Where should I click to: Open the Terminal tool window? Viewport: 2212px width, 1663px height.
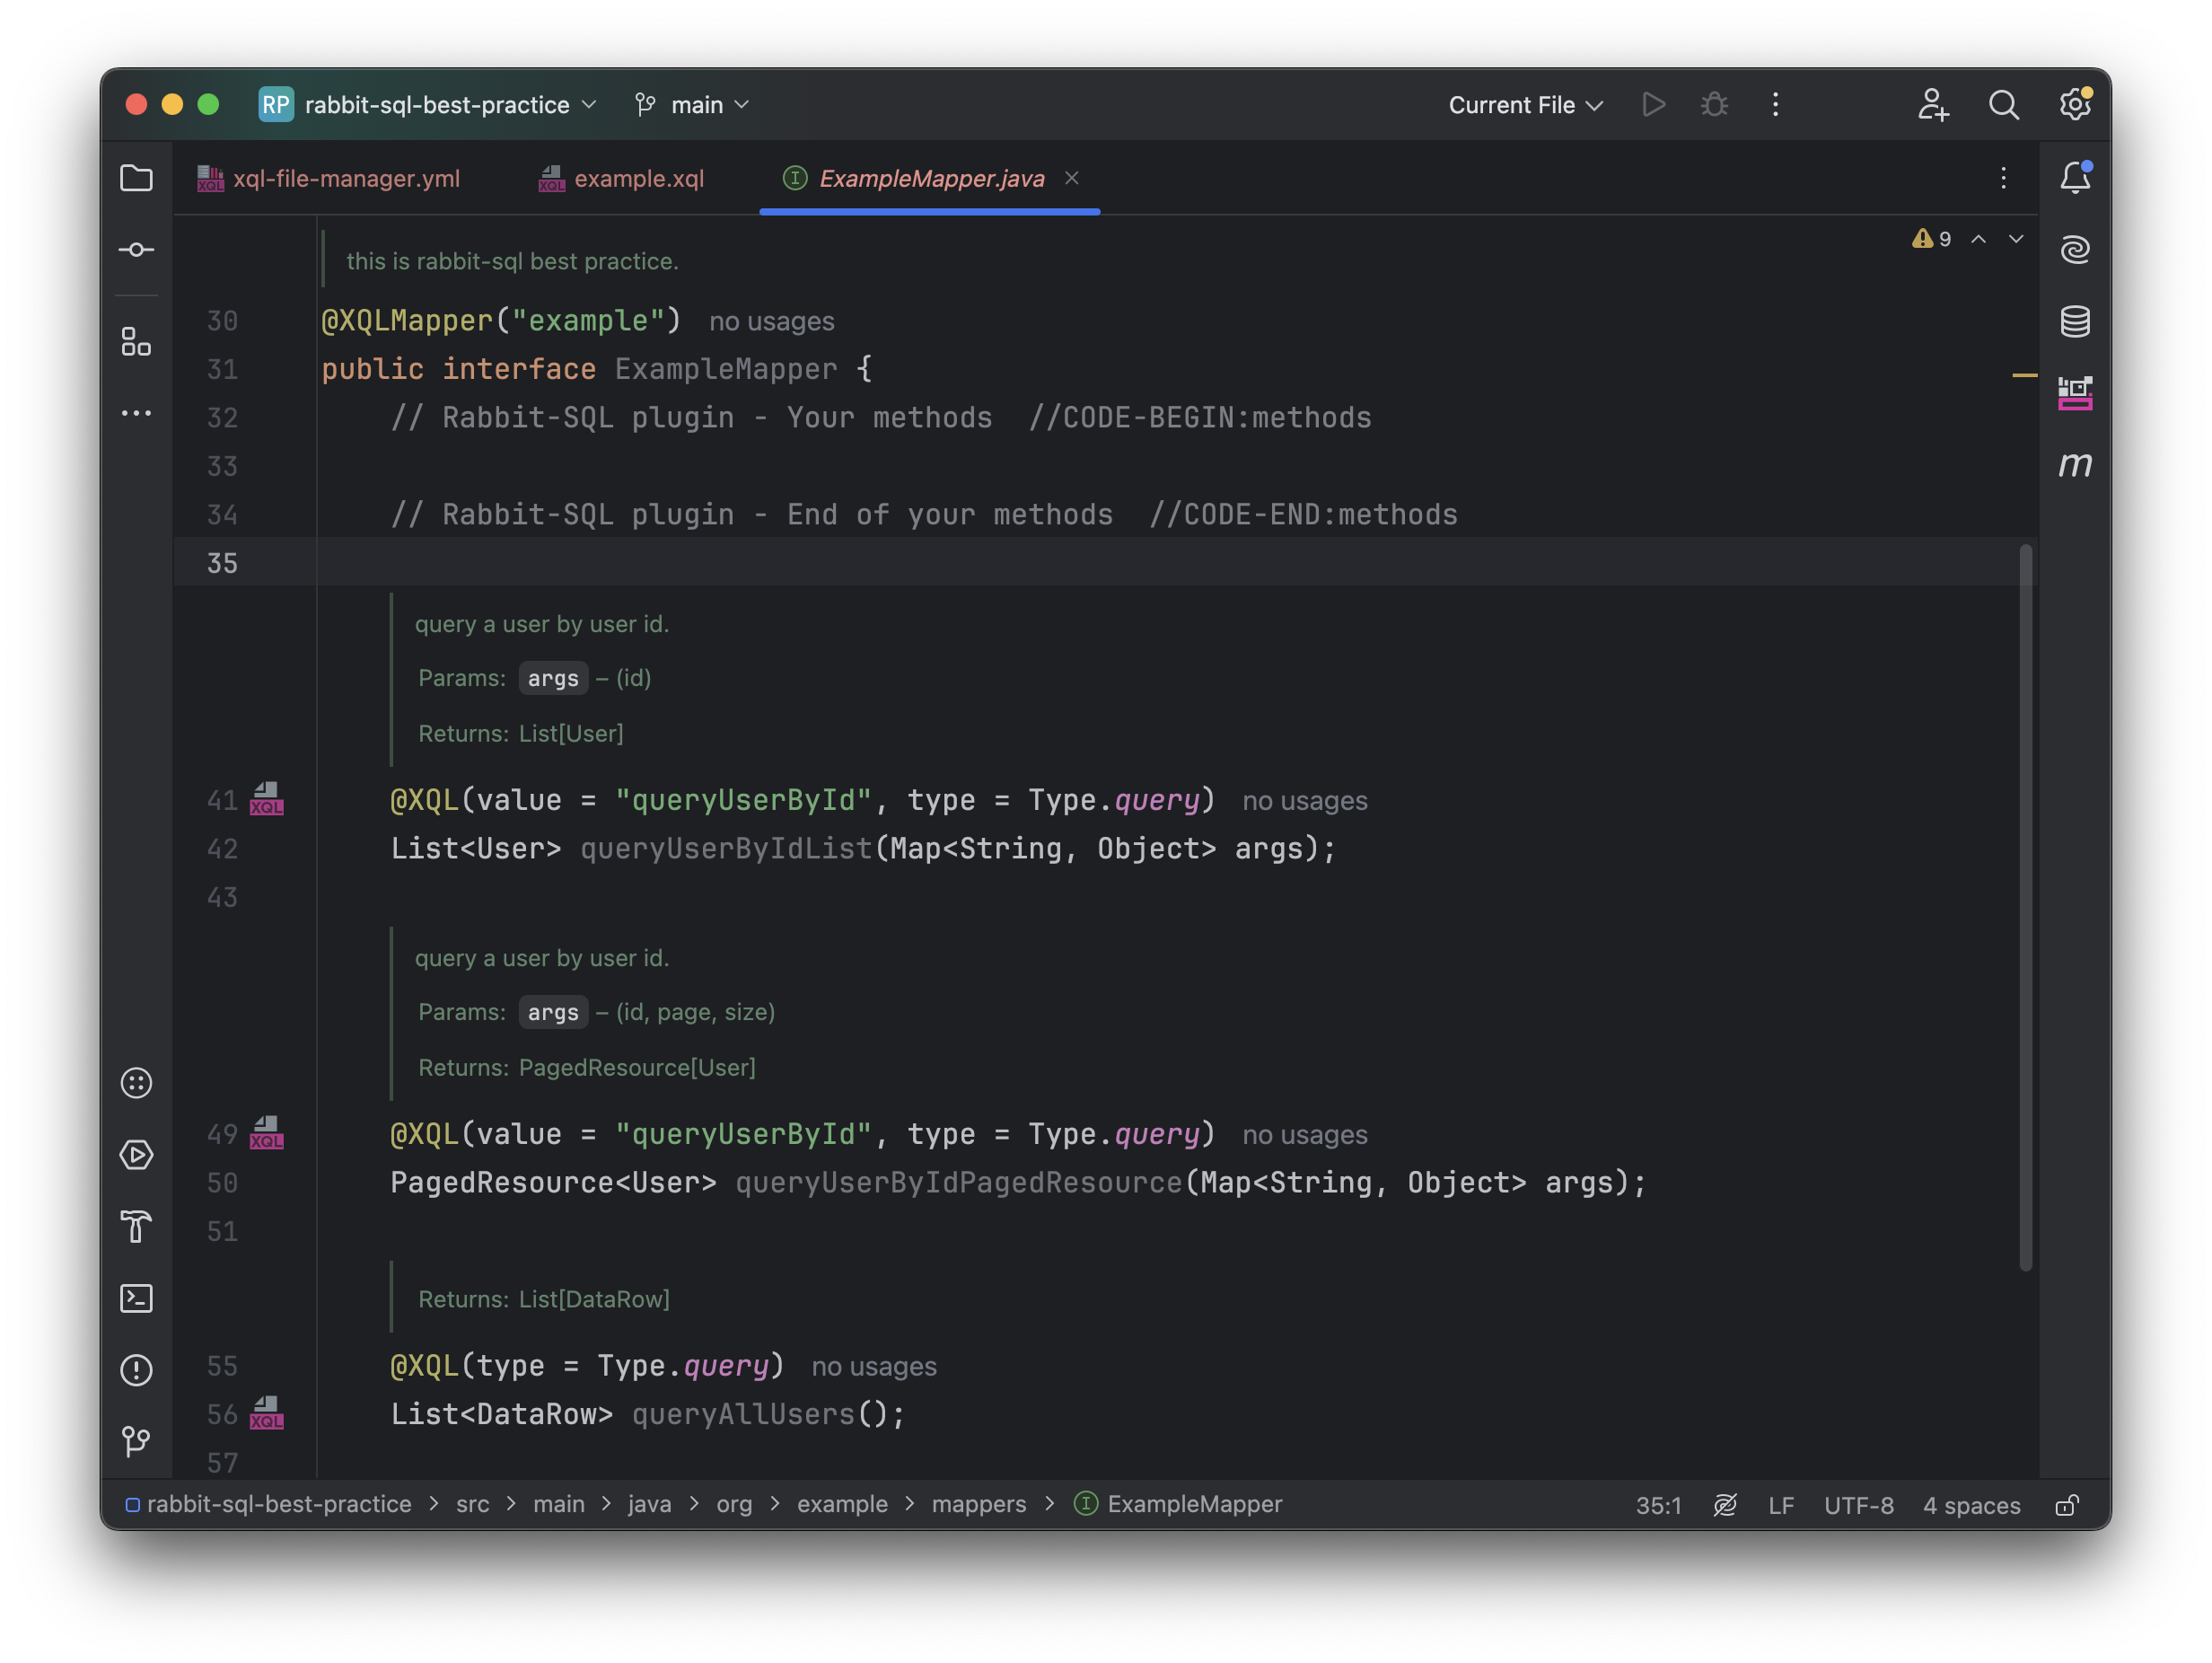click(x=136, y=1299)
